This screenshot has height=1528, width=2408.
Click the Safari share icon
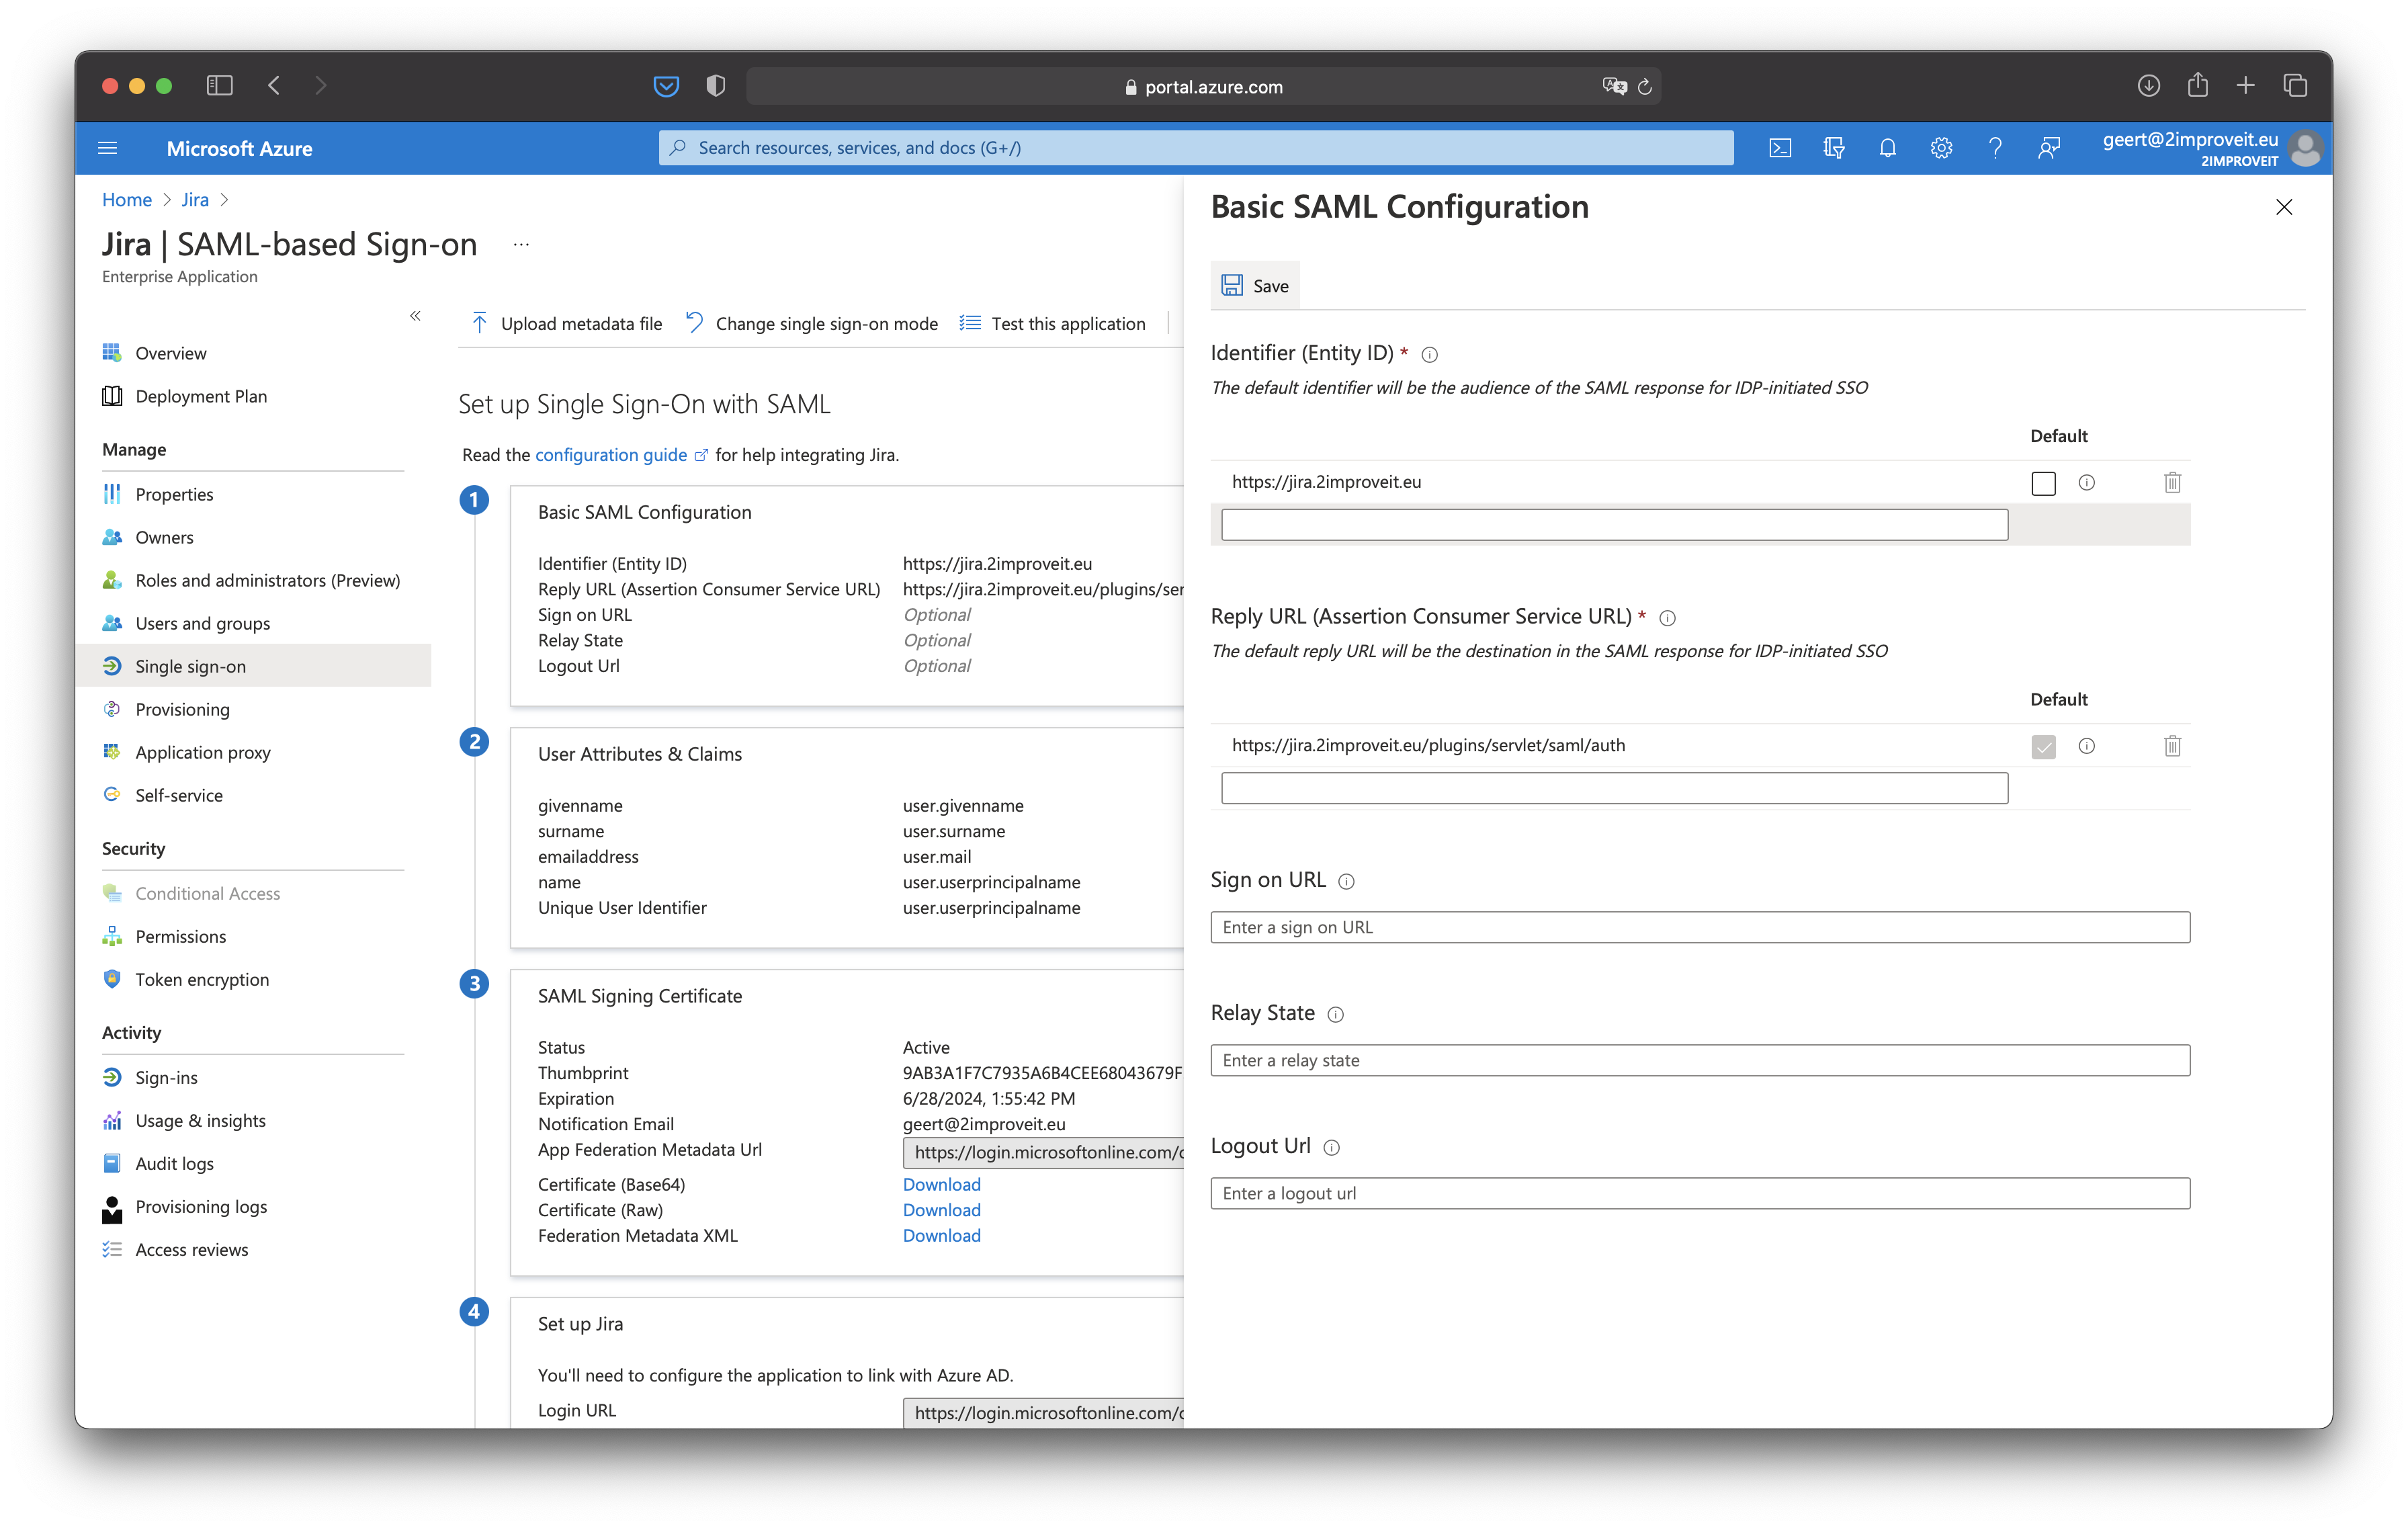click(2197, 86)
